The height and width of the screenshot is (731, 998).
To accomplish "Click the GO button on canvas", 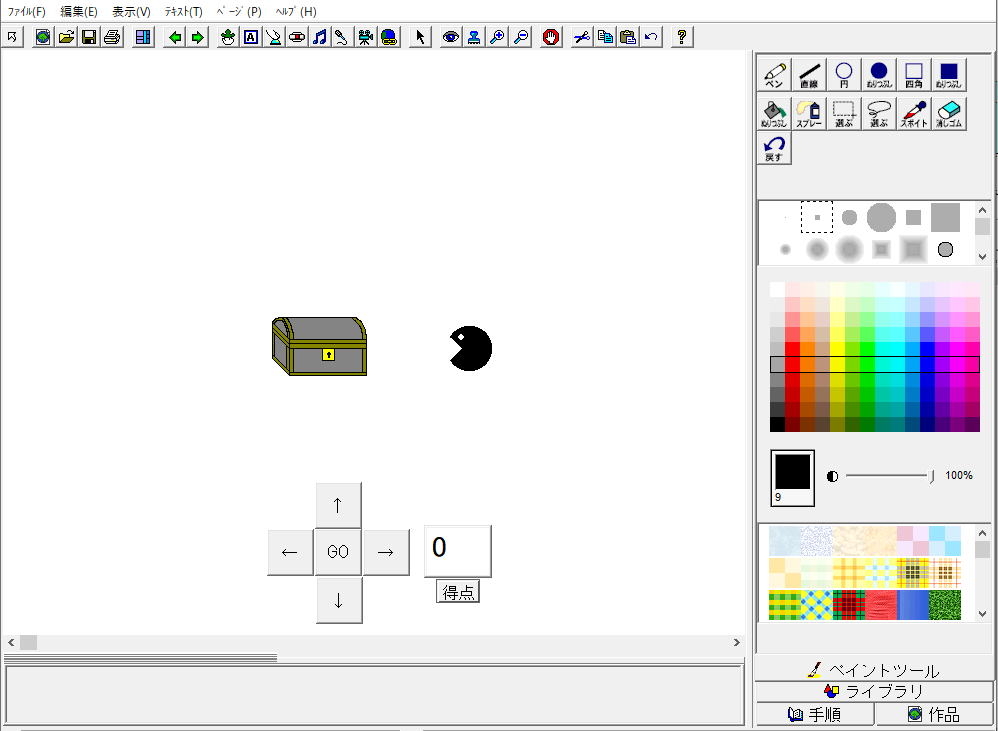I will click(x=338, y=552).
